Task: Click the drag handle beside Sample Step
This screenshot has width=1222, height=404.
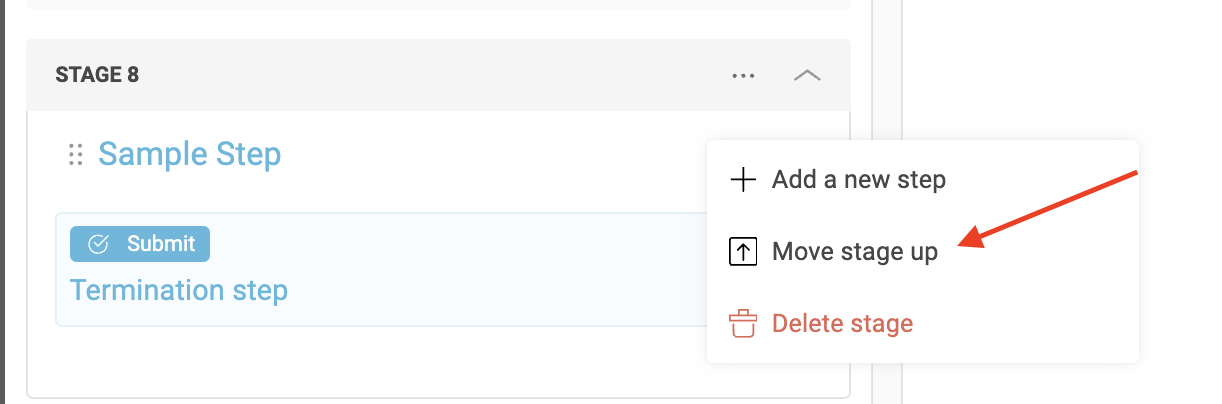Action: [x=74, y=155]
